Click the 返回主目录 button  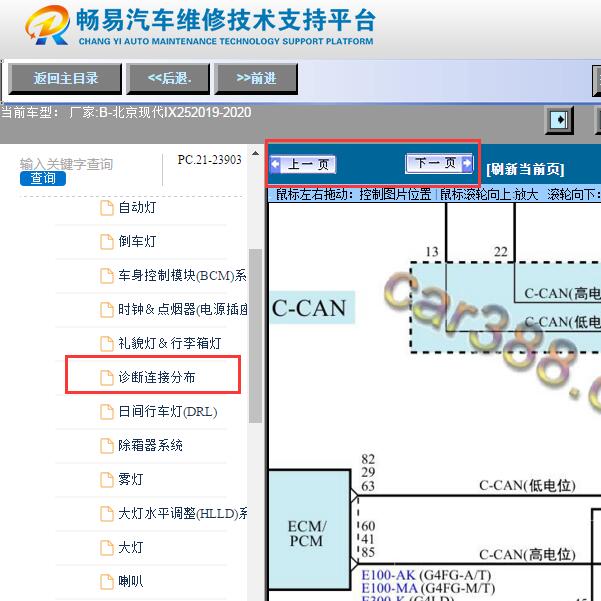(65, 79)
